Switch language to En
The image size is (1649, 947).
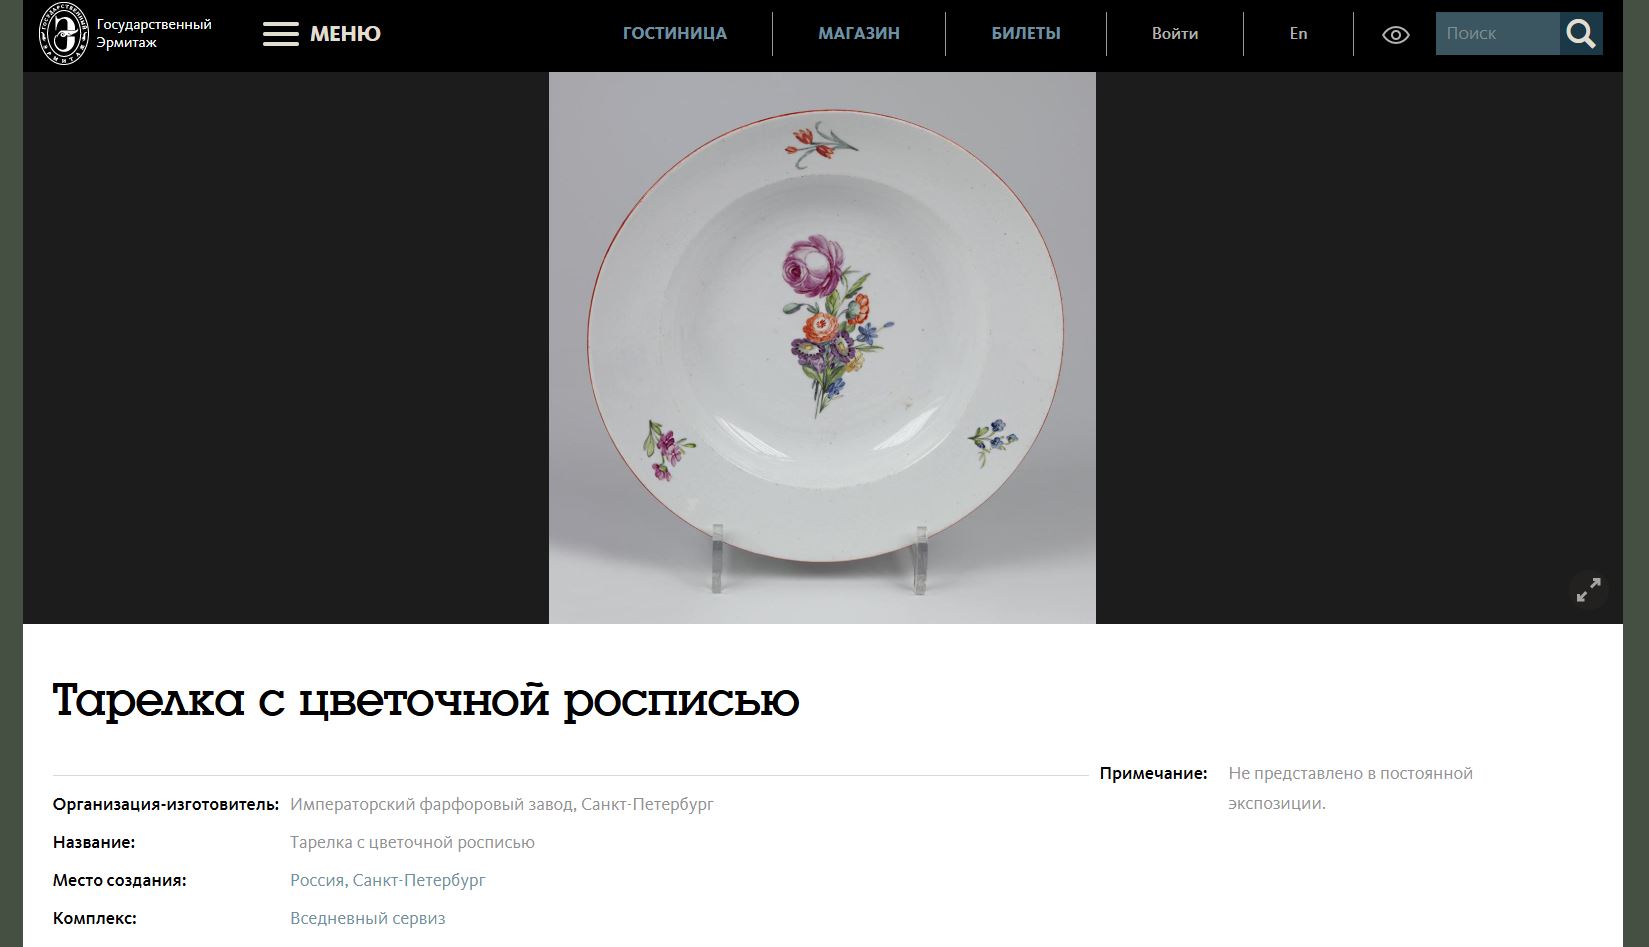1298,33
